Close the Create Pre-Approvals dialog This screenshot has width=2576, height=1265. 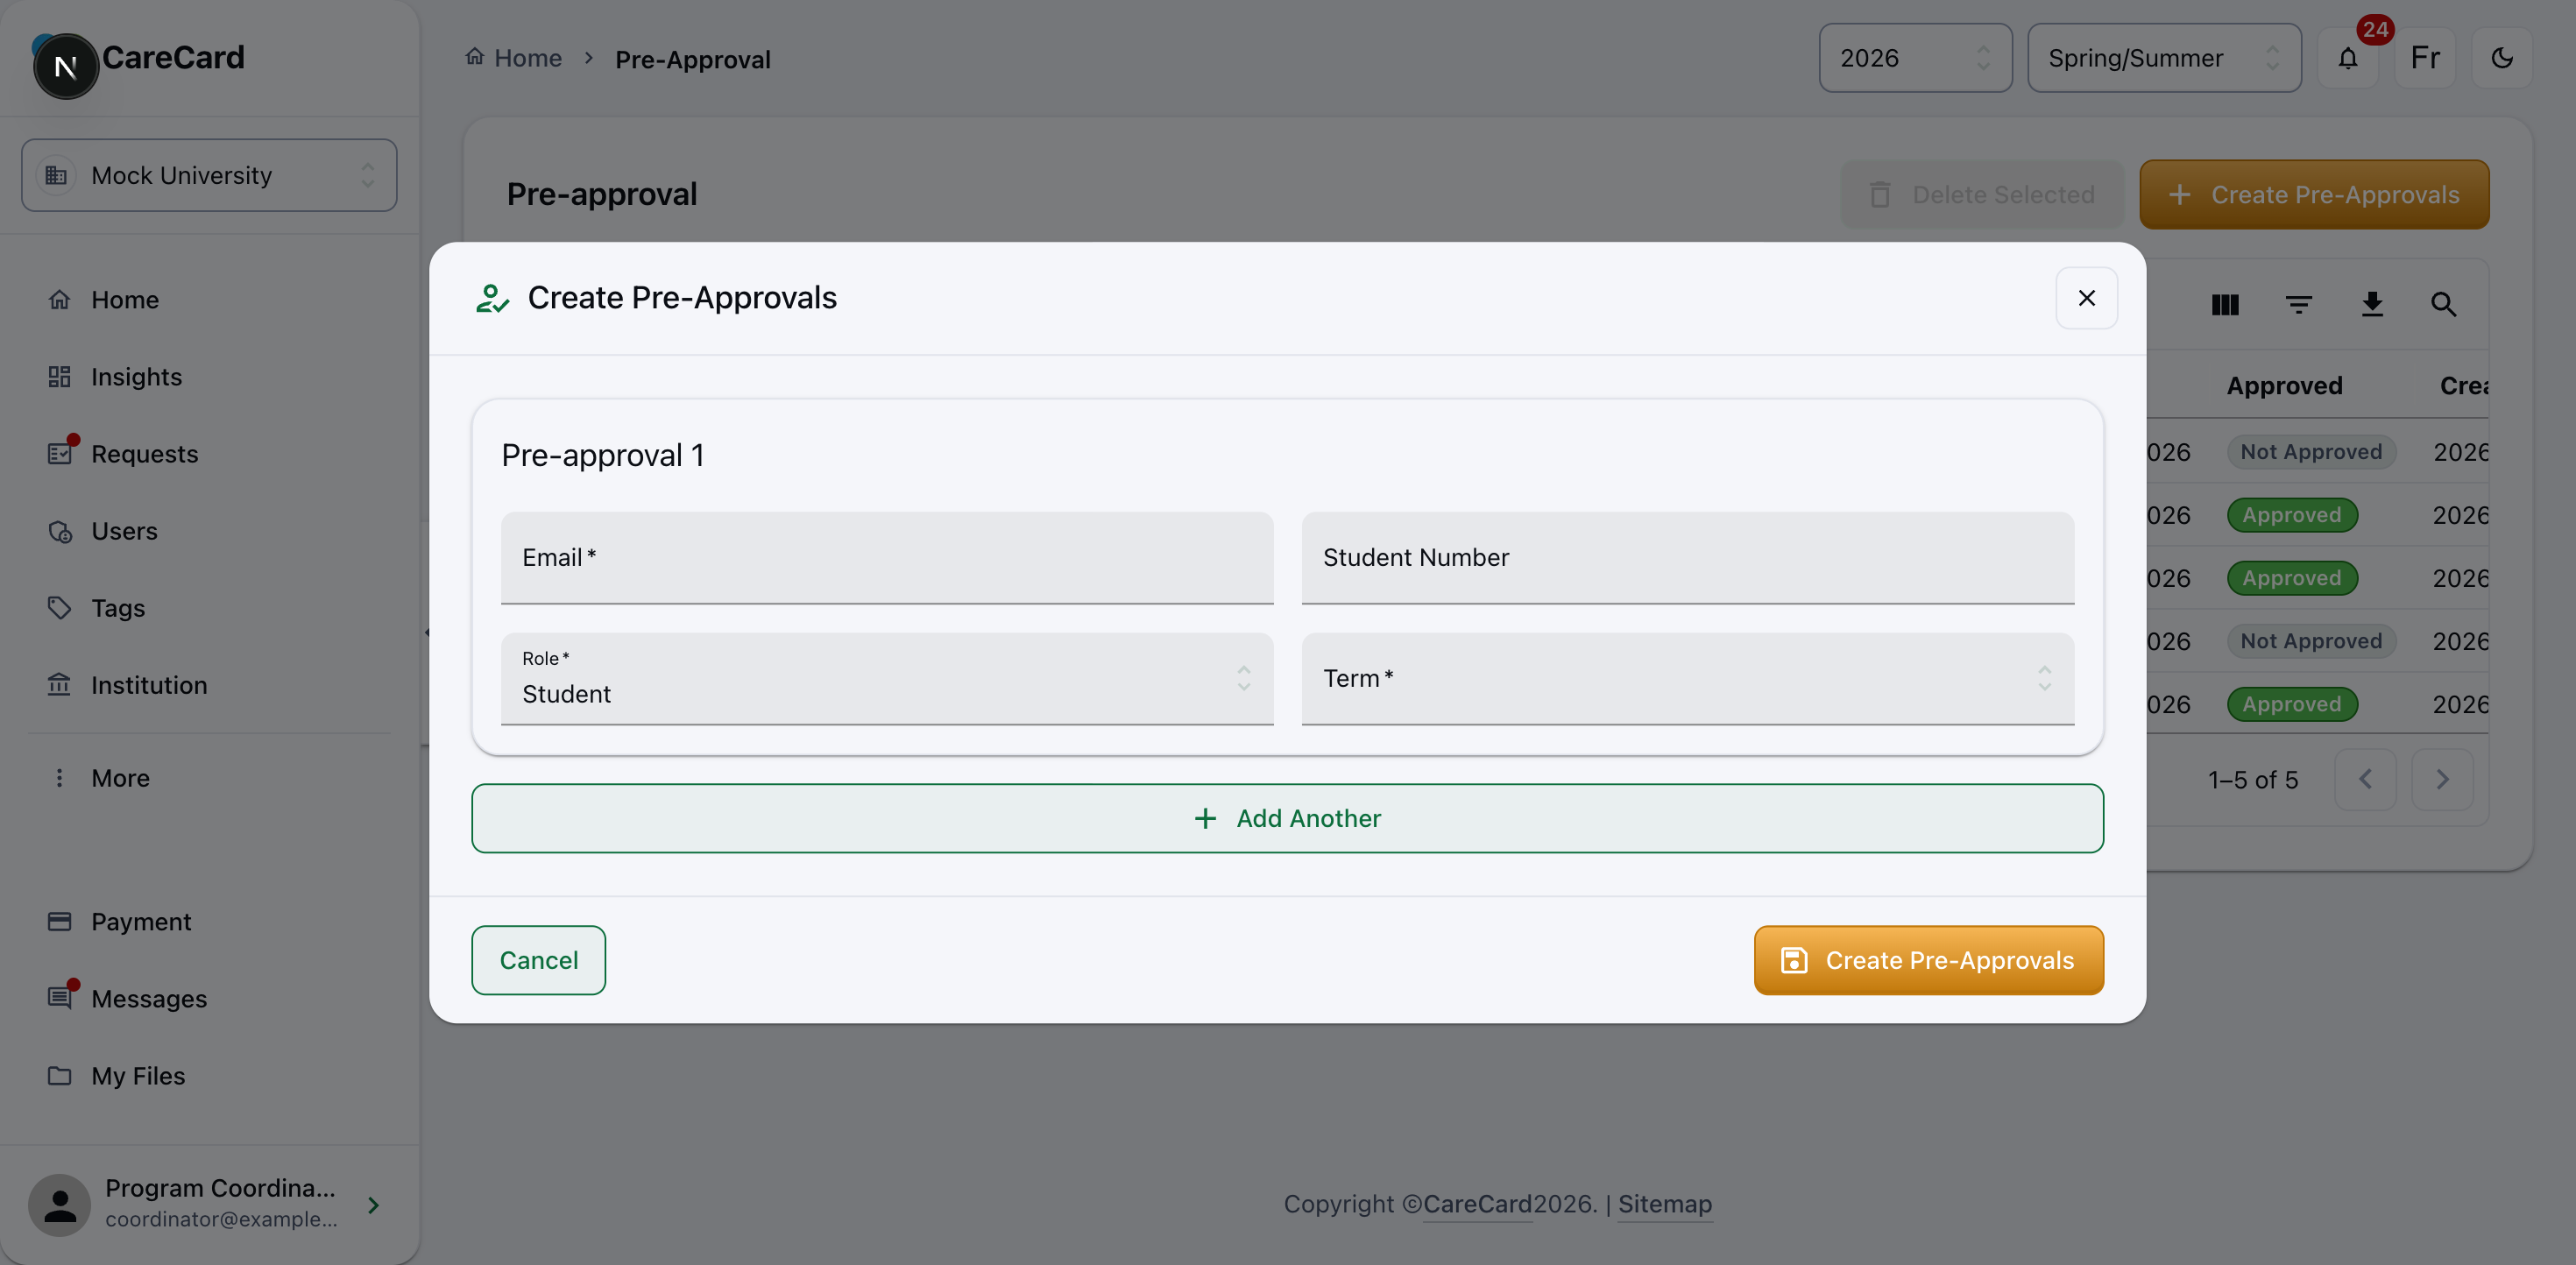coord(2086,298)
